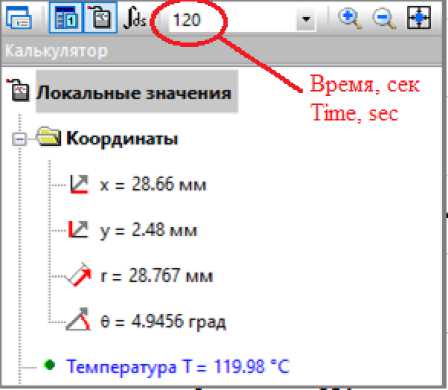Select the Температура T = 119.98 °C item
The width and height of the screenshot is (448, 390).
[178, 366]
